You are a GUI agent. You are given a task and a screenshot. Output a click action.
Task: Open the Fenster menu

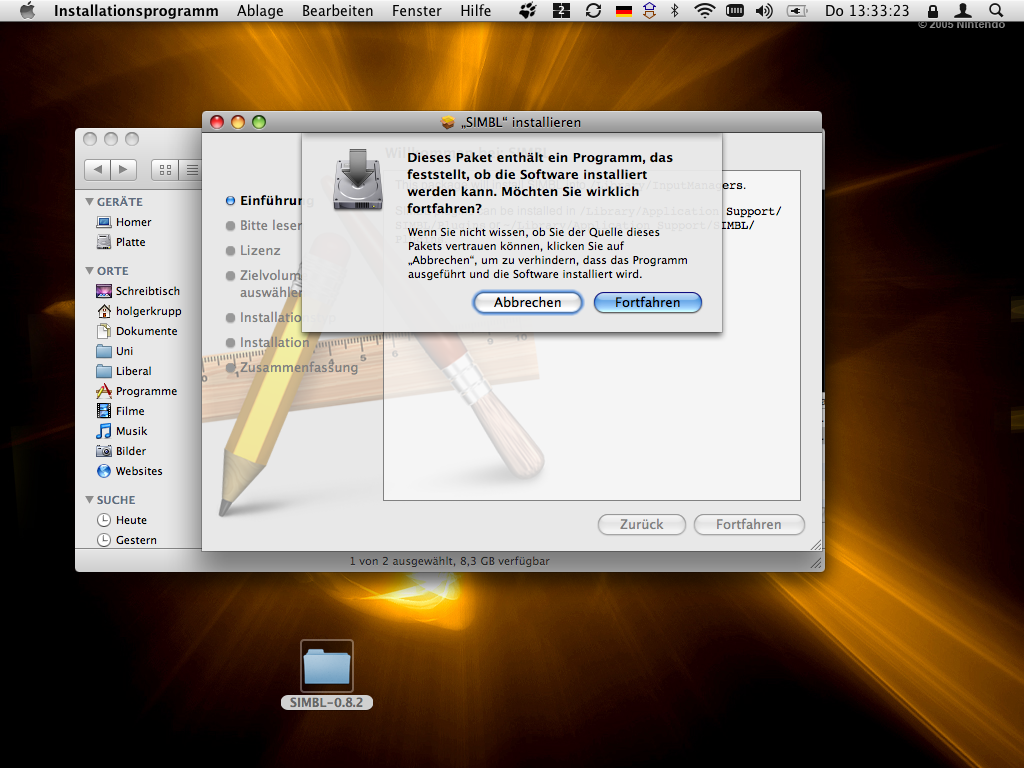pos(417,11)
